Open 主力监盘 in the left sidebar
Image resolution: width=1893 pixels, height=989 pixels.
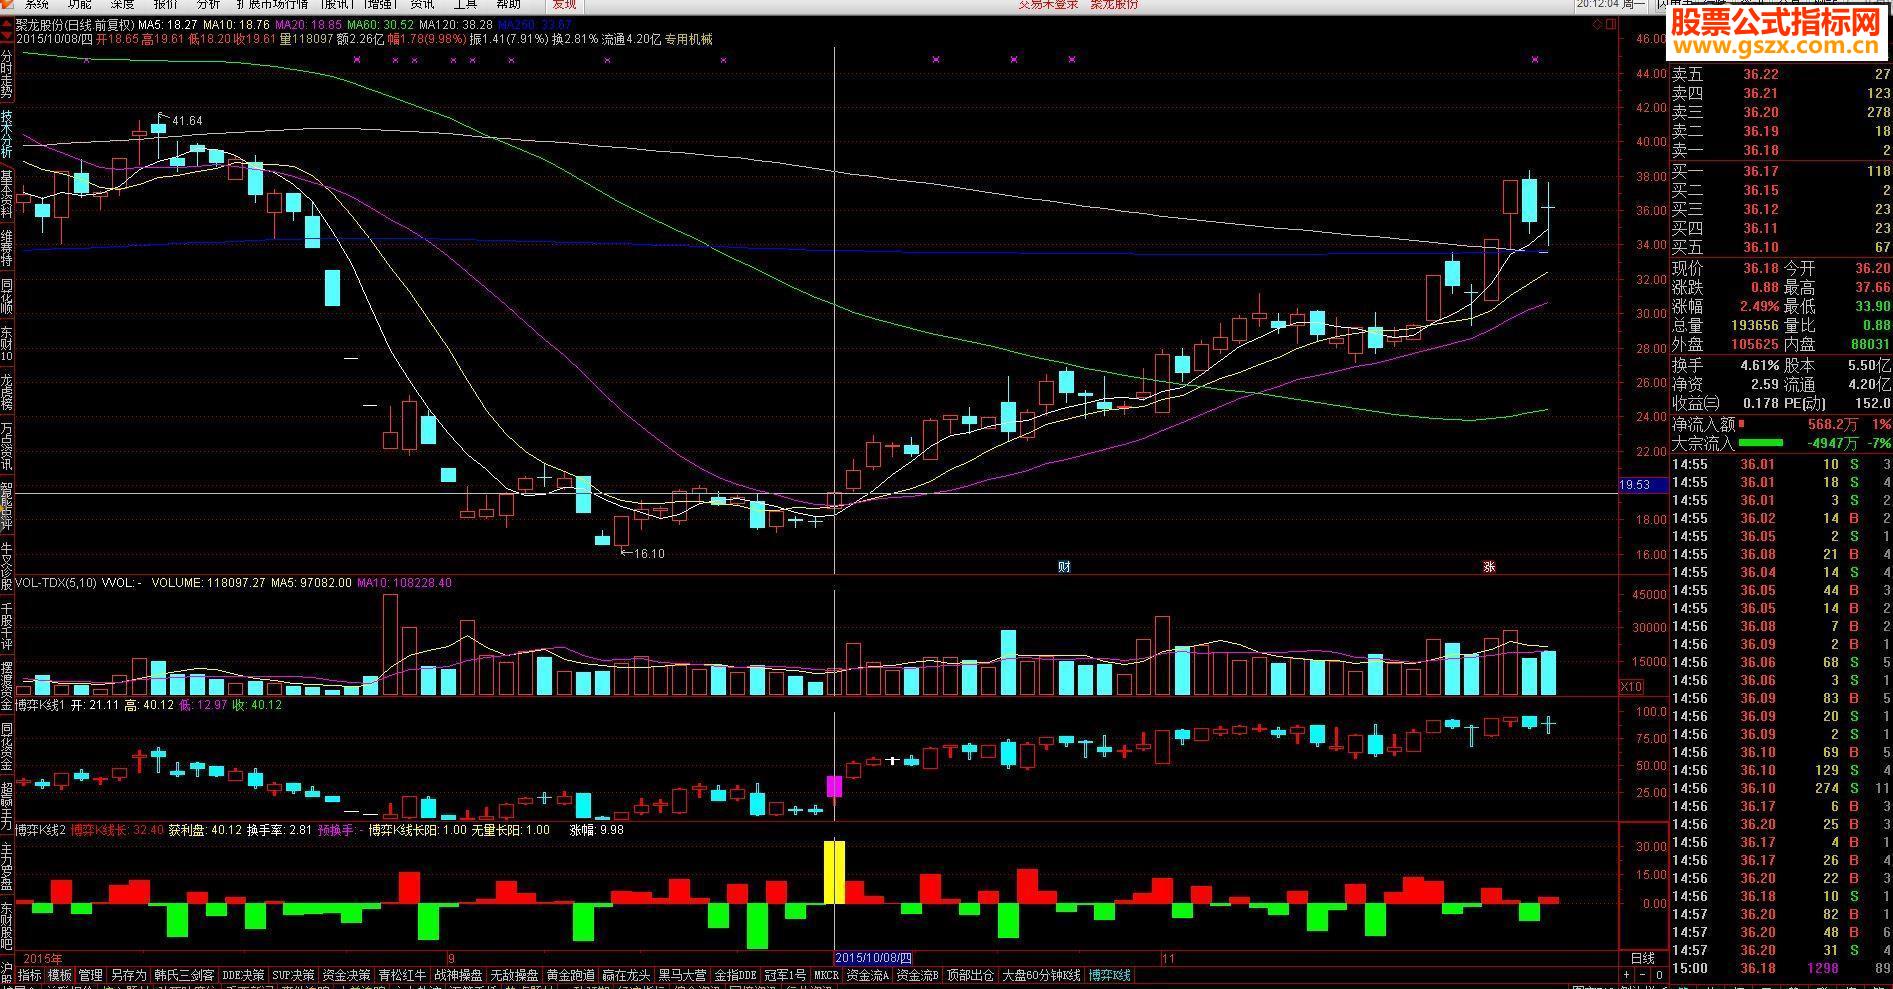(x=7, y=865)
